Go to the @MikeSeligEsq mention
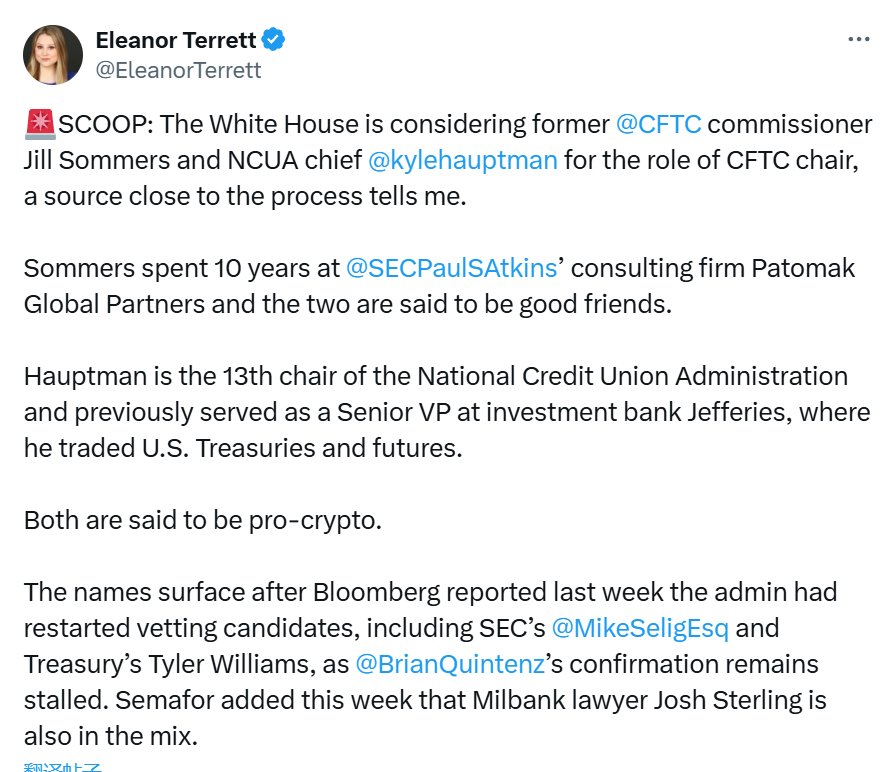 (640, 628)
